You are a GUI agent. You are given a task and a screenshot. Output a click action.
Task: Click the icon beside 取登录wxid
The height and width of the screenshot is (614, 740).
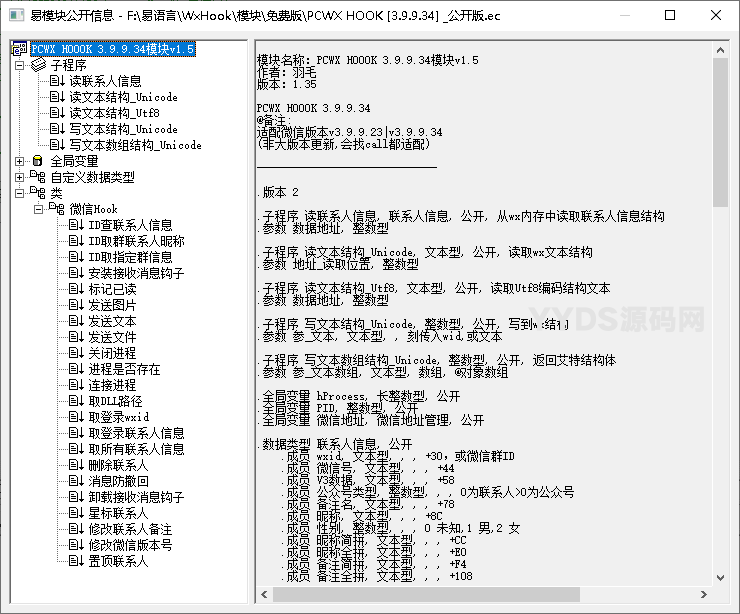click(x=76, y=417)
